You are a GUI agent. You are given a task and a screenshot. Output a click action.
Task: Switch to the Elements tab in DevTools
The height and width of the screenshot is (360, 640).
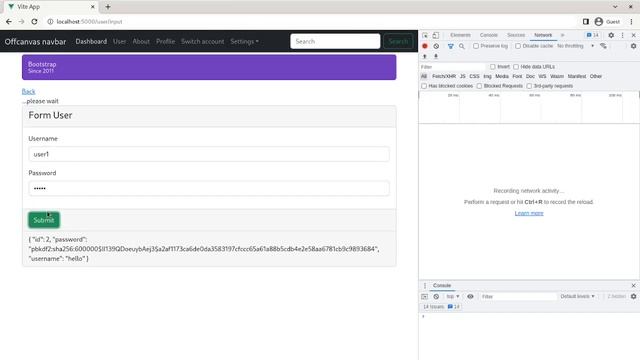460,35
